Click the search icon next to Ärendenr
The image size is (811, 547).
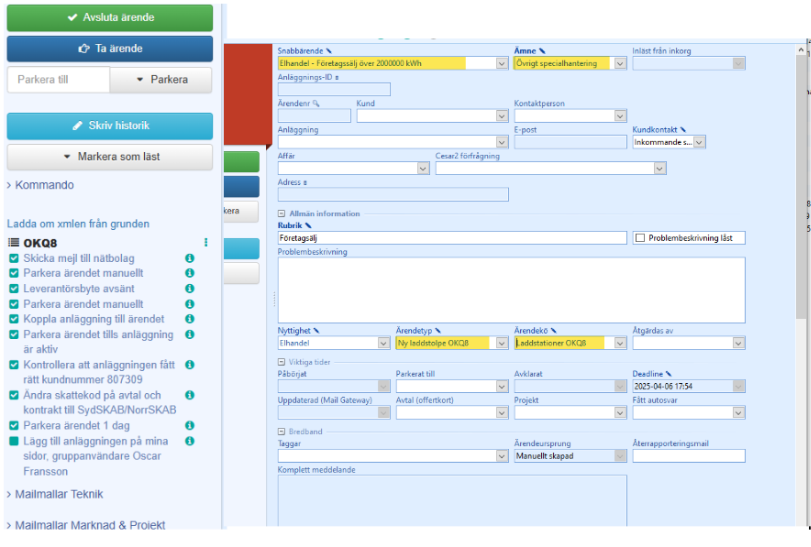coord(316,103)
